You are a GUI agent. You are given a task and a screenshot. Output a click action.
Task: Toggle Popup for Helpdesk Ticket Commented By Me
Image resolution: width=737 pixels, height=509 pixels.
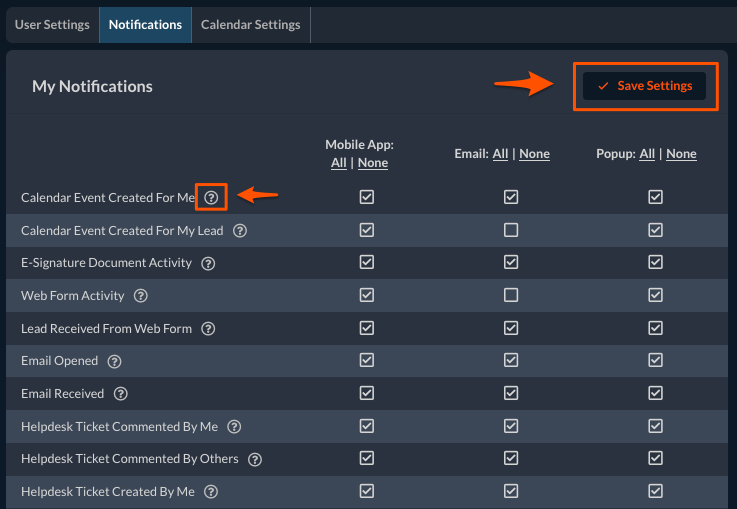click(655, 426)
